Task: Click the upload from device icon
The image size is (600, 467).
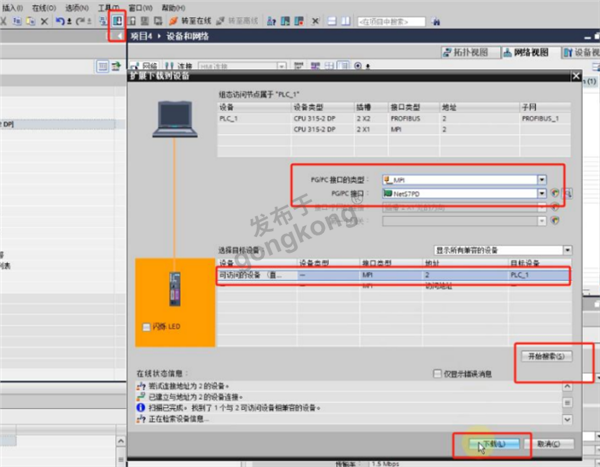Action: pos(132,21)
